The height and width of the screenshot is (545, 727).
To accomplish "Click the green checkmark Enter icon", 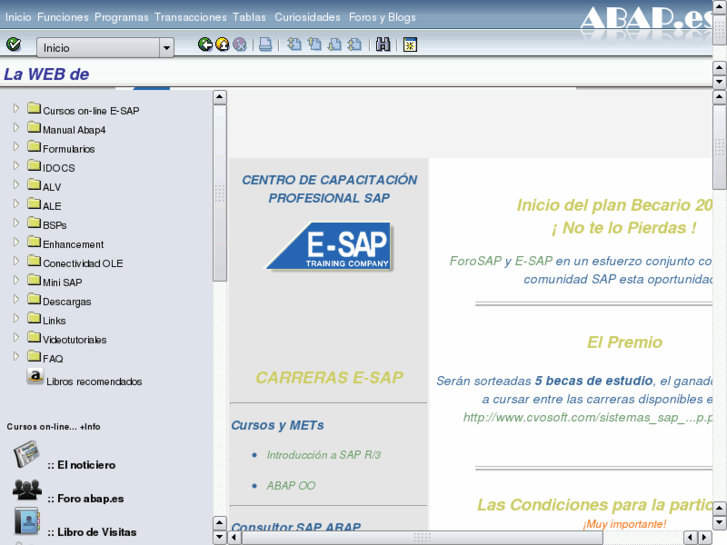I will point(13,45).
